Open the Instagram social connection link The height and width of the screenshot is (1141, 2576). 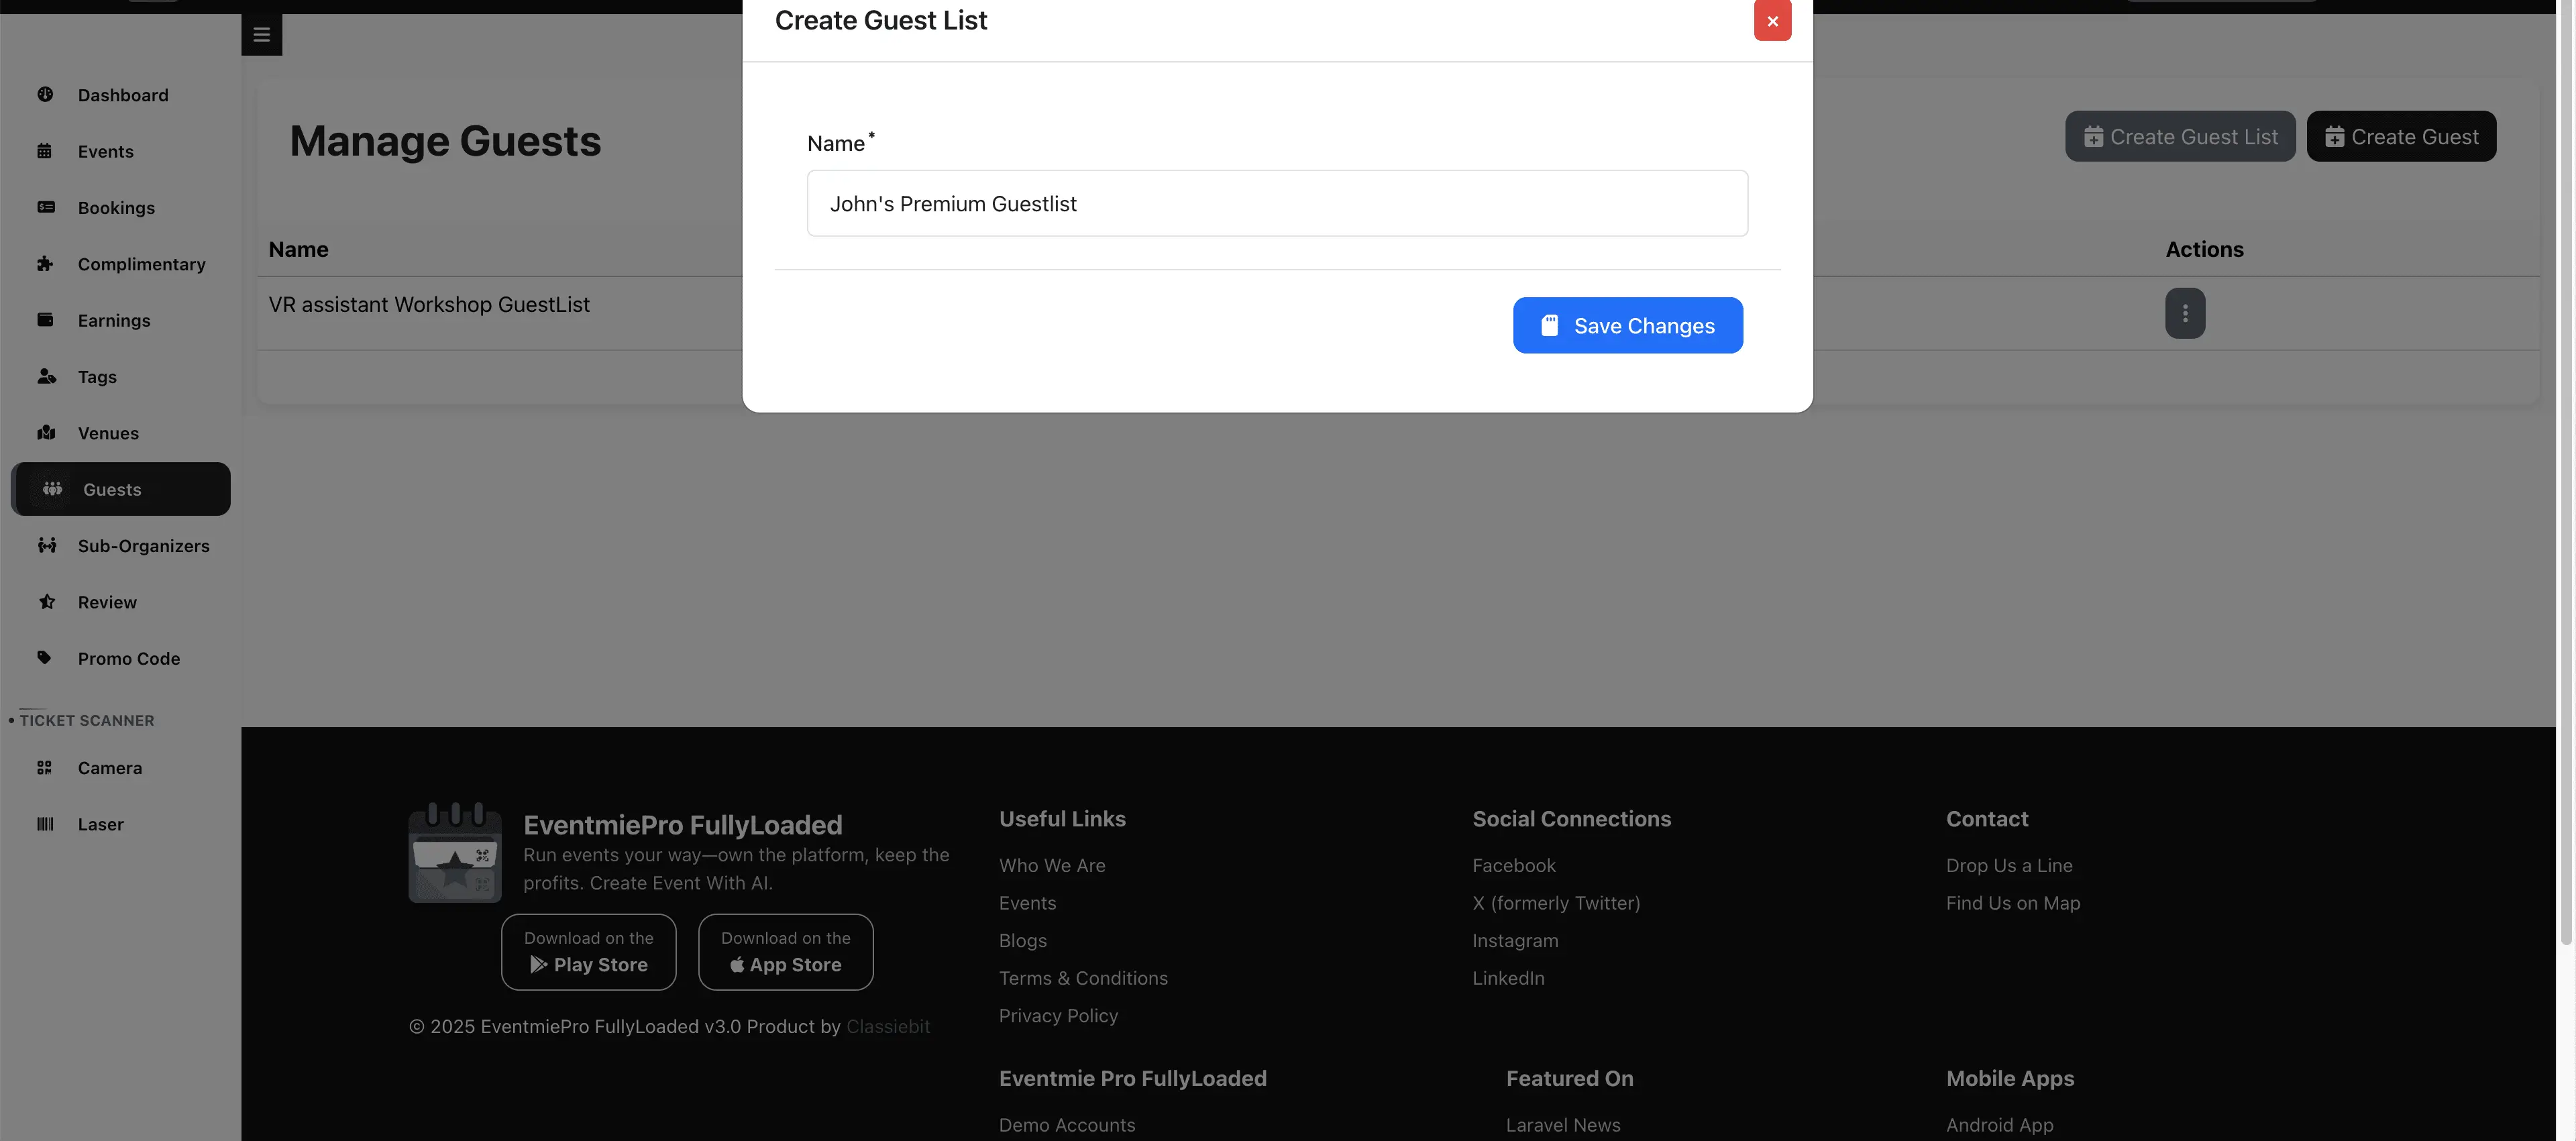(x=1515, y=940)
